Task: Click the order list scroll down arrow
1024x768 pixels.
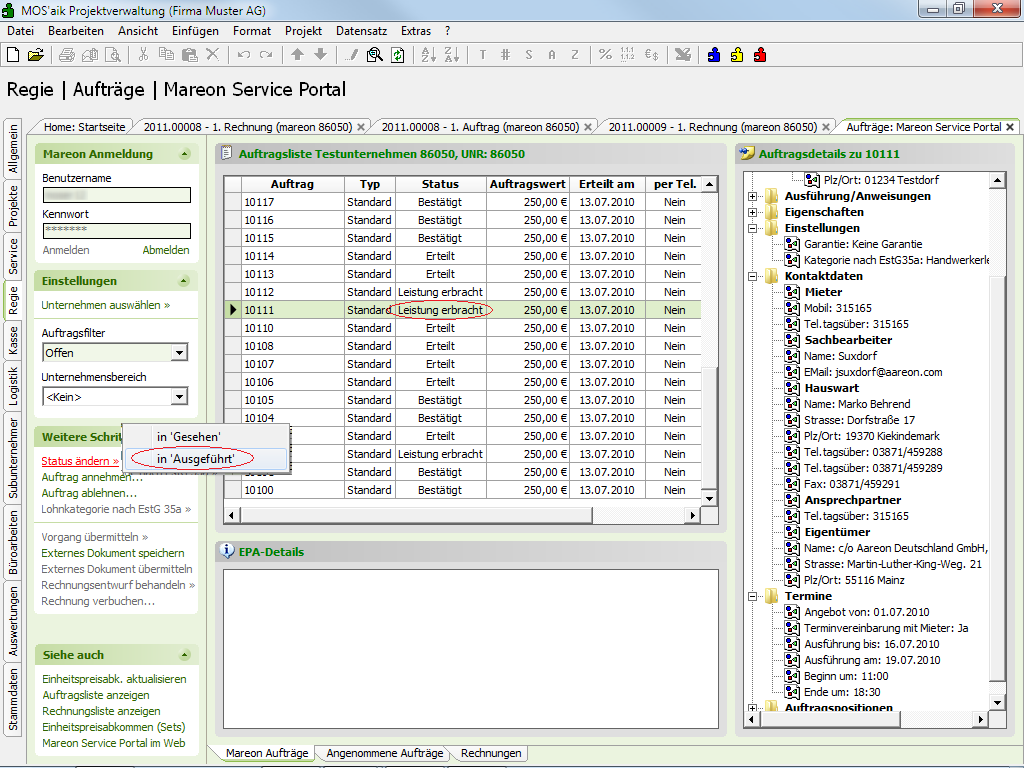Action: click(x=709, y=499)
